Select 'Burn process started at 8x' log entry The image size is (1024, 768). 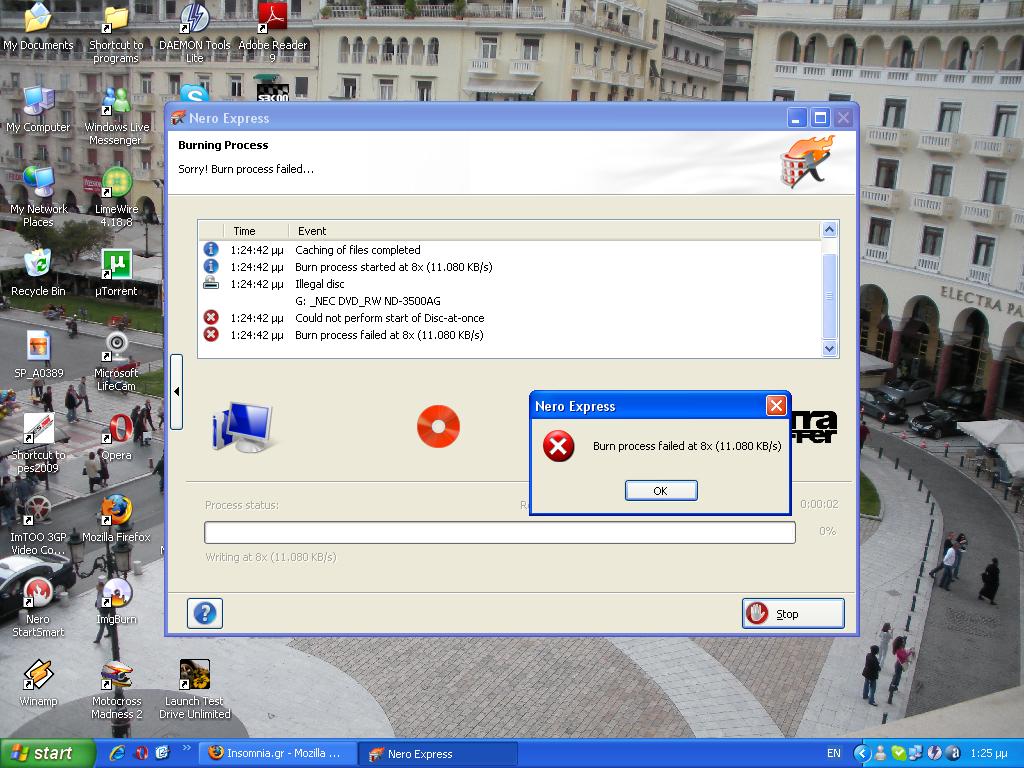pyautogui.click(x=510, y=267)
